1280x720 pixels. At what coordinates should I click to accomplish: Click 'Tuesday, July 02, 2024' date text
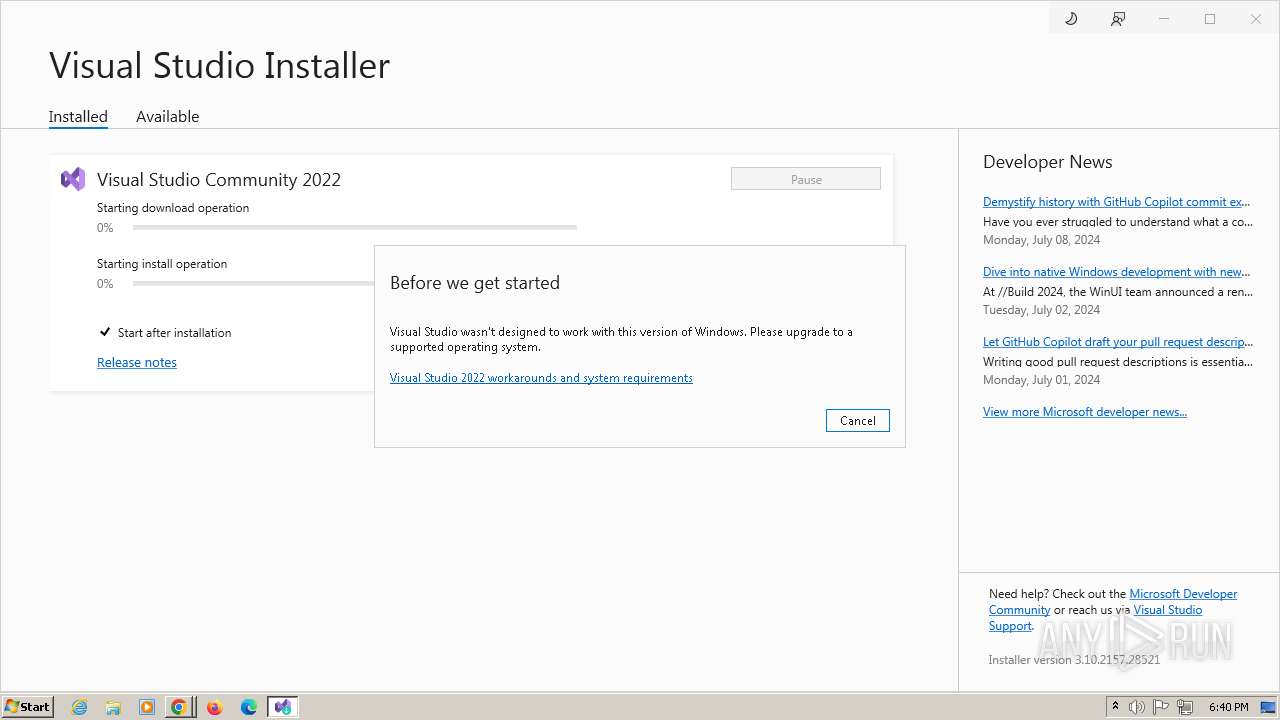[1042, 310]
